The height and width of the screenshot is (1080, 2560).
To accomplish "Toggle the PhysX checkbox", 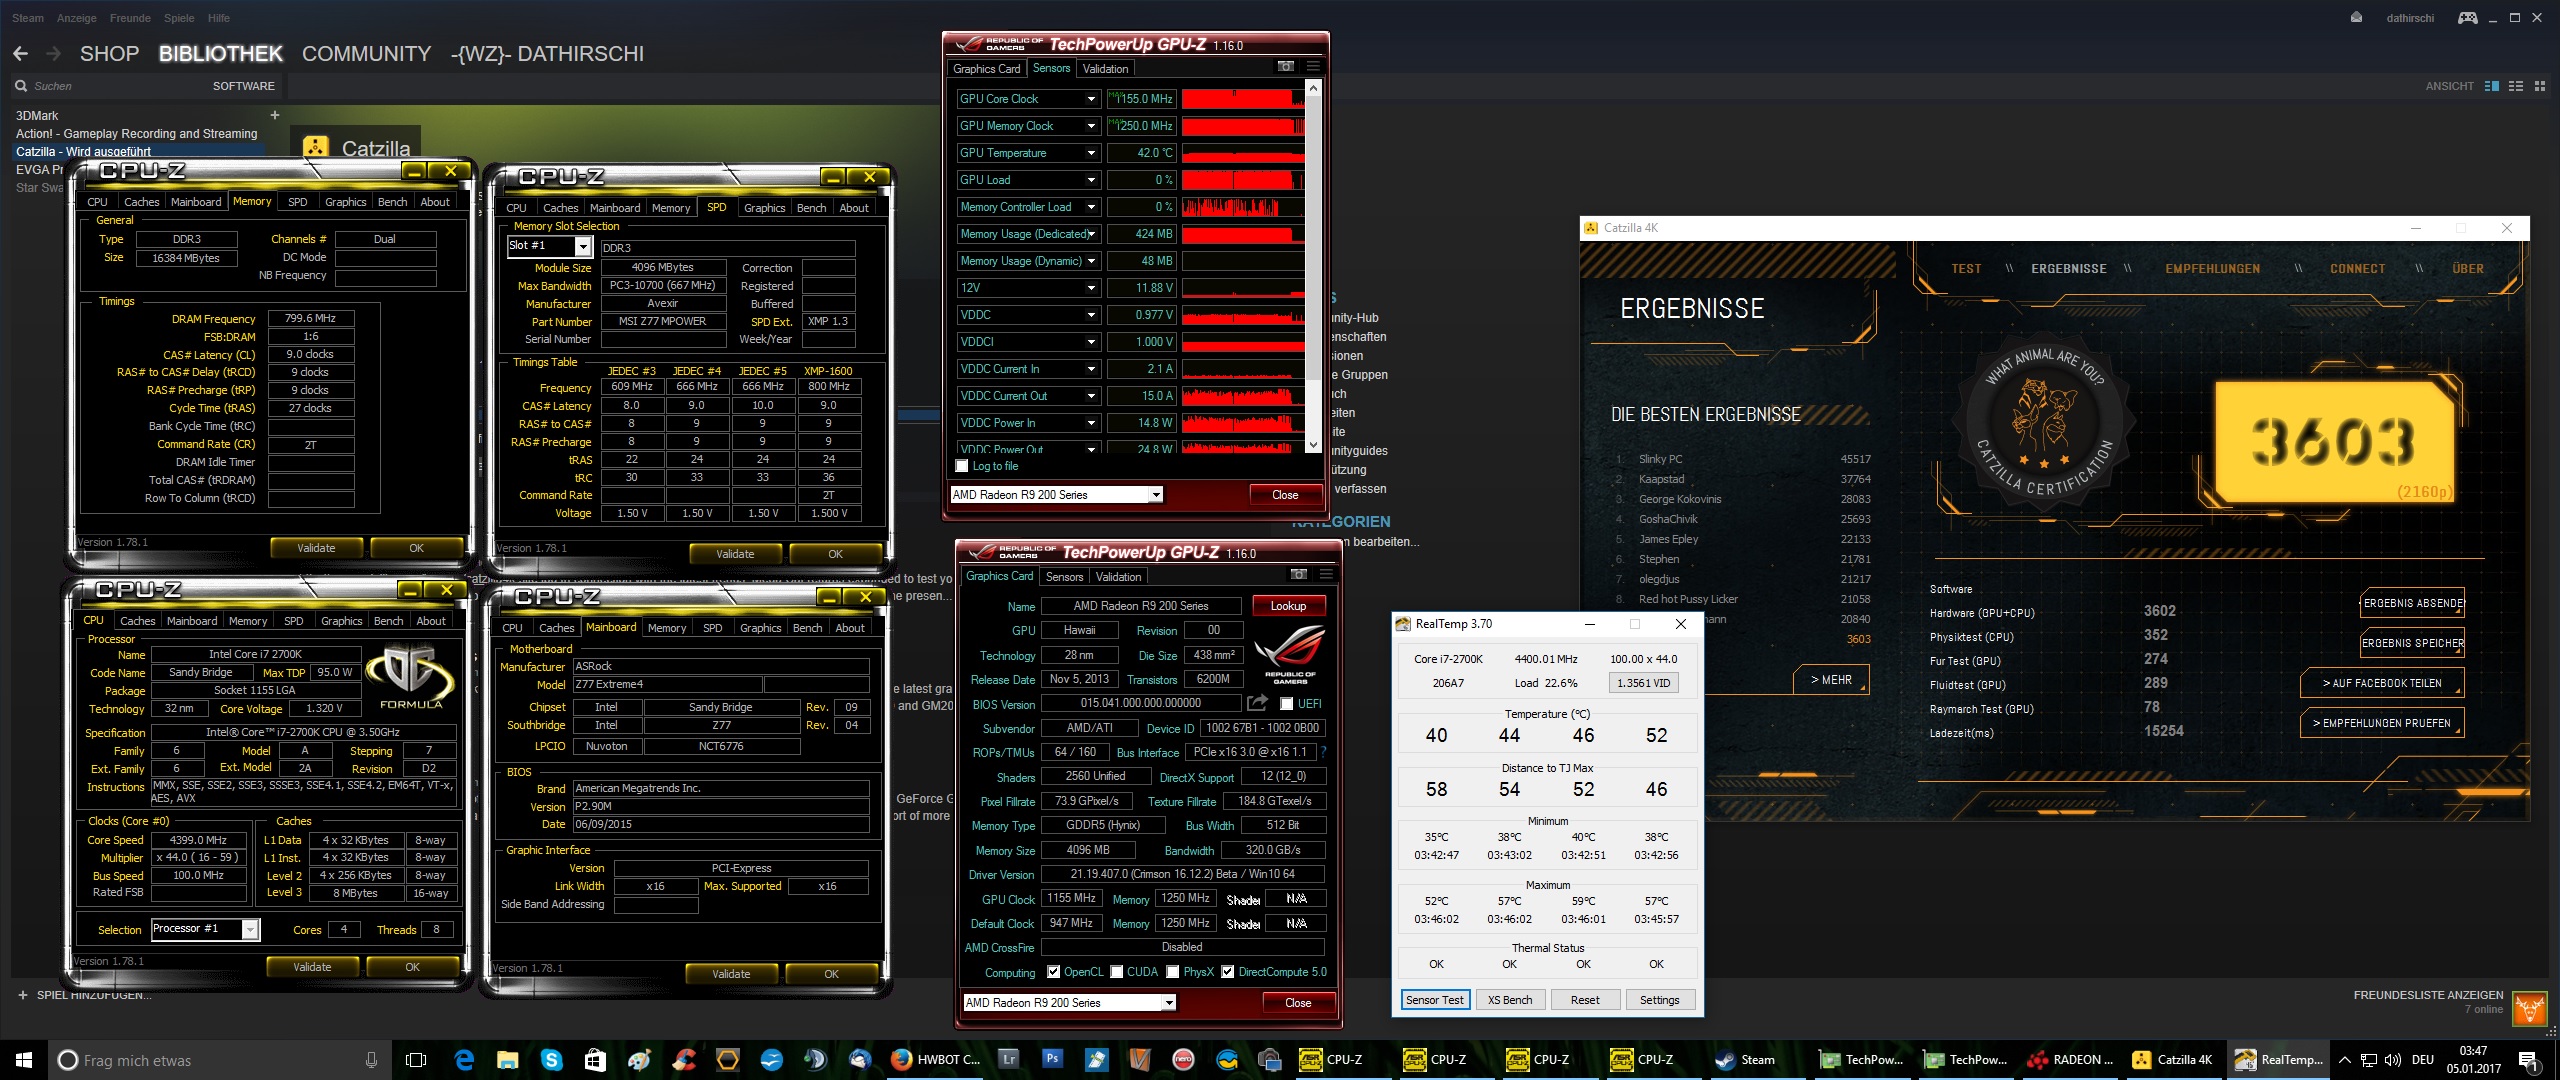I will coord(1172,972).
